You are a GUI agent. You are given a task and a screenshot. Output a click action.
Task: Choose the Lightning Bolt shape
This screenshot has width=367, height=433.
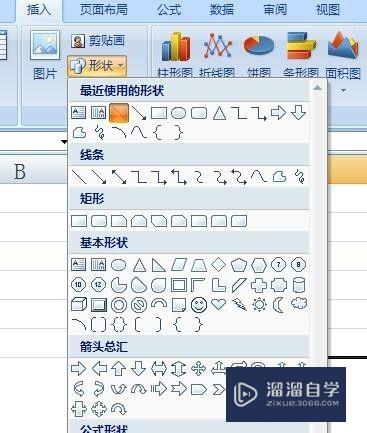[239, 305]
